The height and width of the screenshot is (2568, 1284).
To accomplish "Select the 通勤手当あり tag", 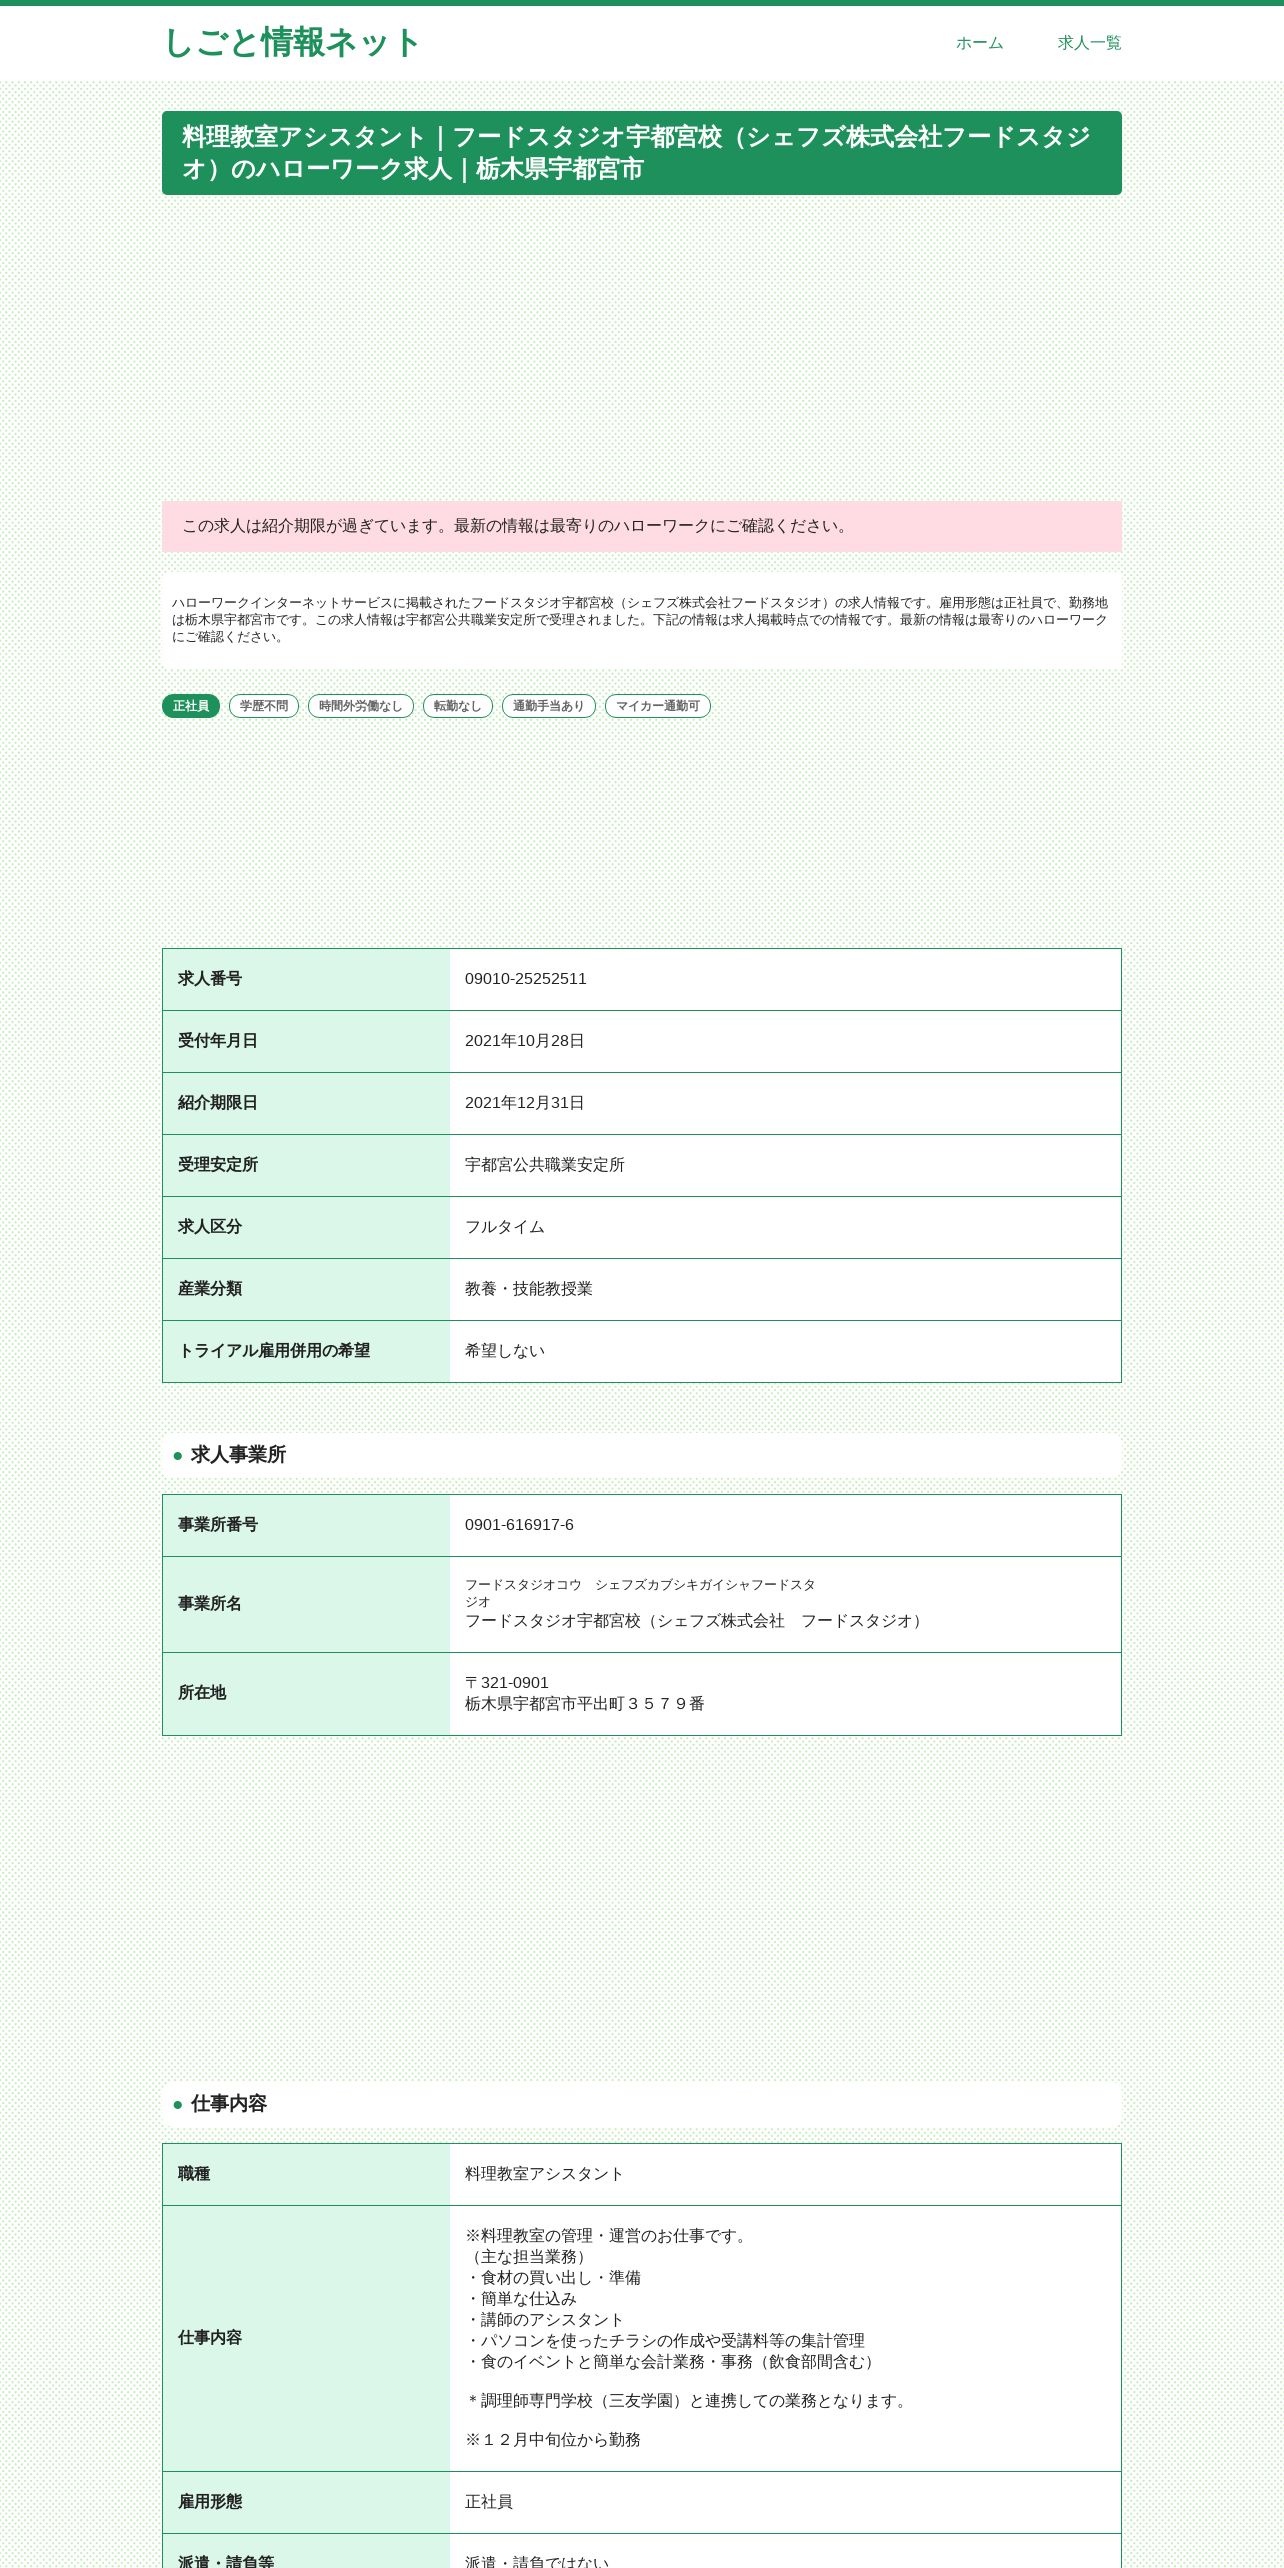I will point(549,706).
